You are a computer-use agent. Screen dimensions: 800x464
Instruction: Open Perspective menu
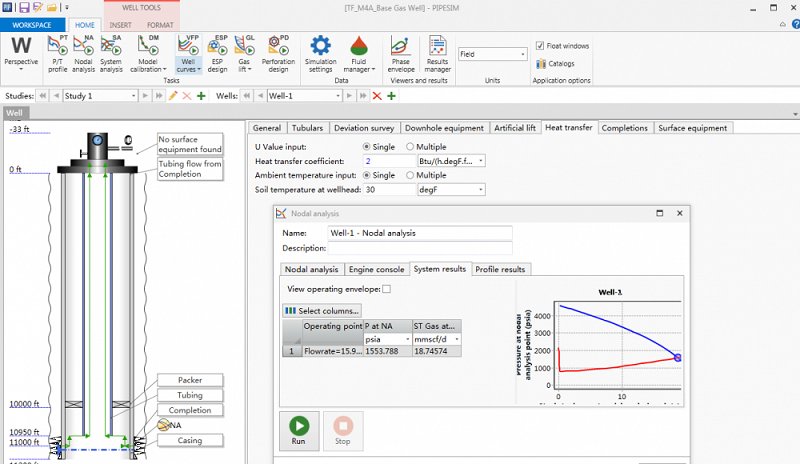[21, 54]
